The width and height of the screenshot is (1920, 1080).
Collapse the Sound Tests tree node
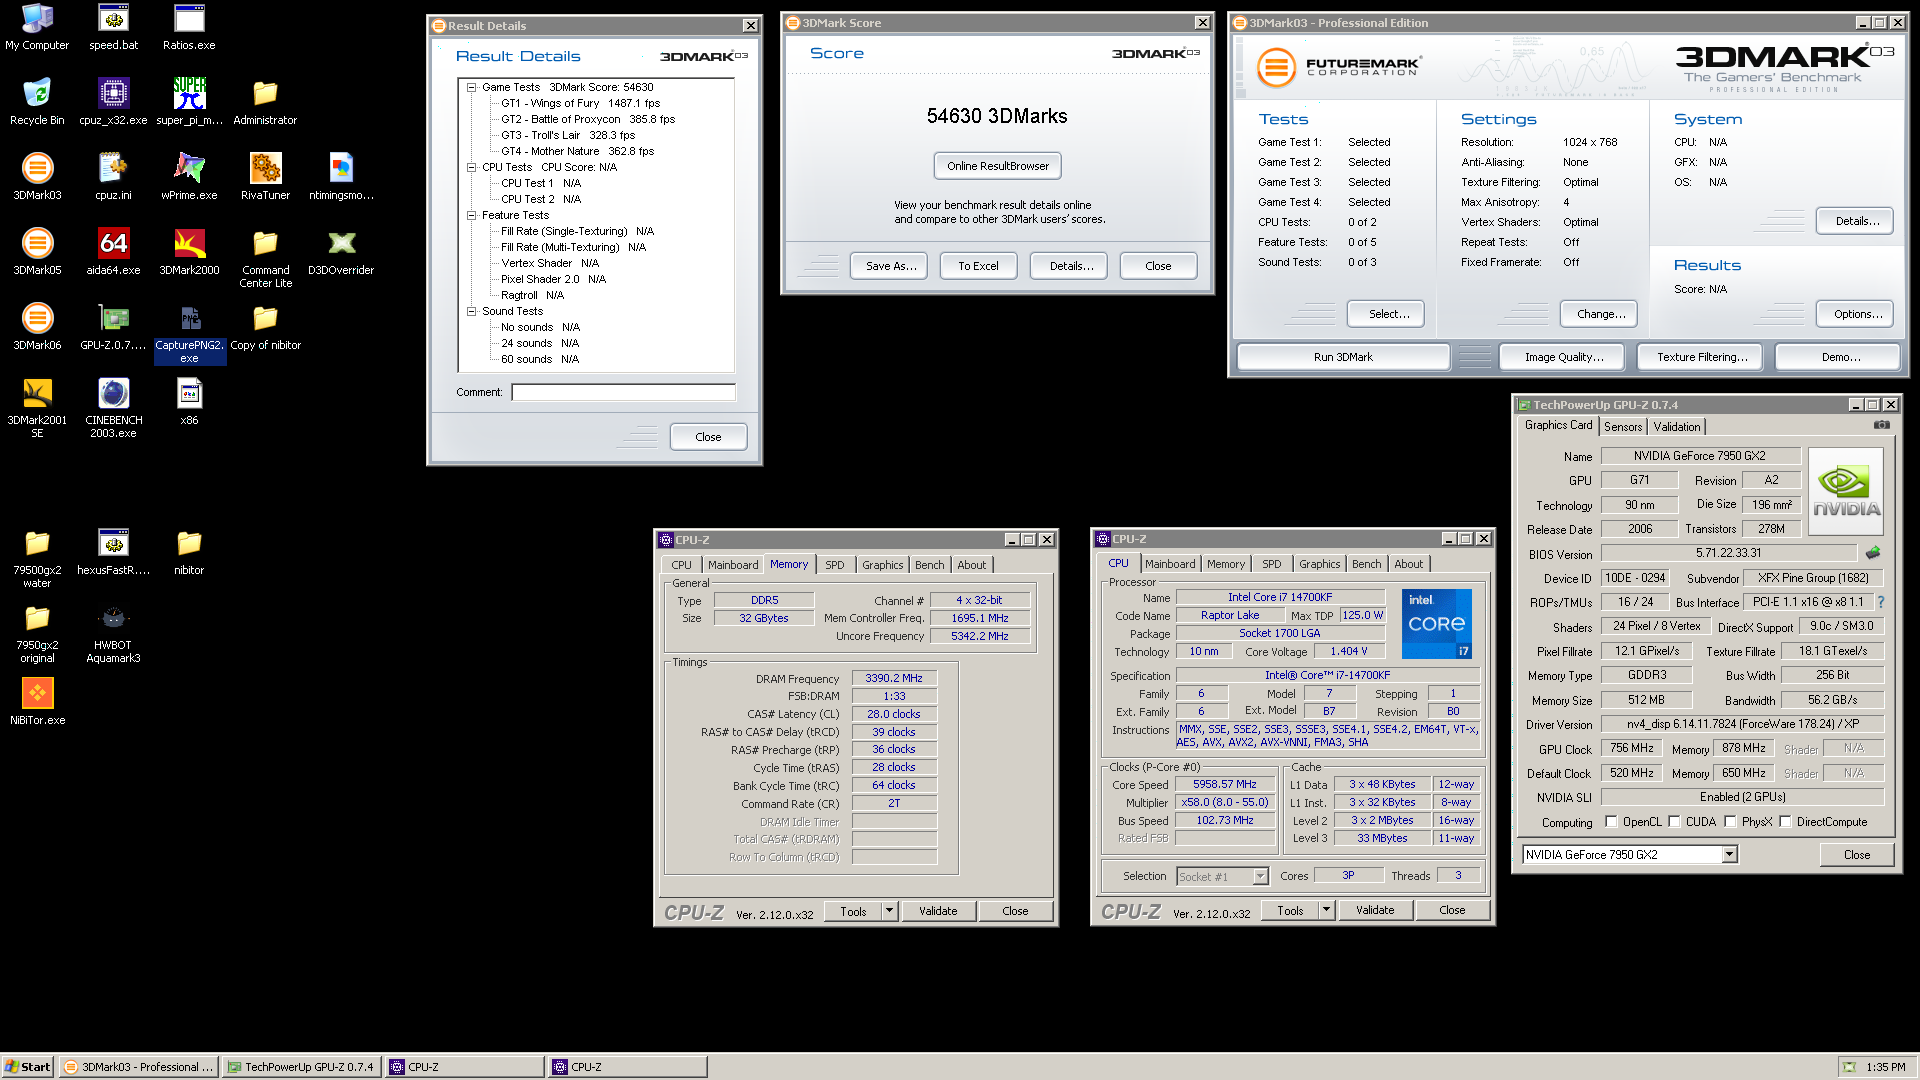click(471, 311)
